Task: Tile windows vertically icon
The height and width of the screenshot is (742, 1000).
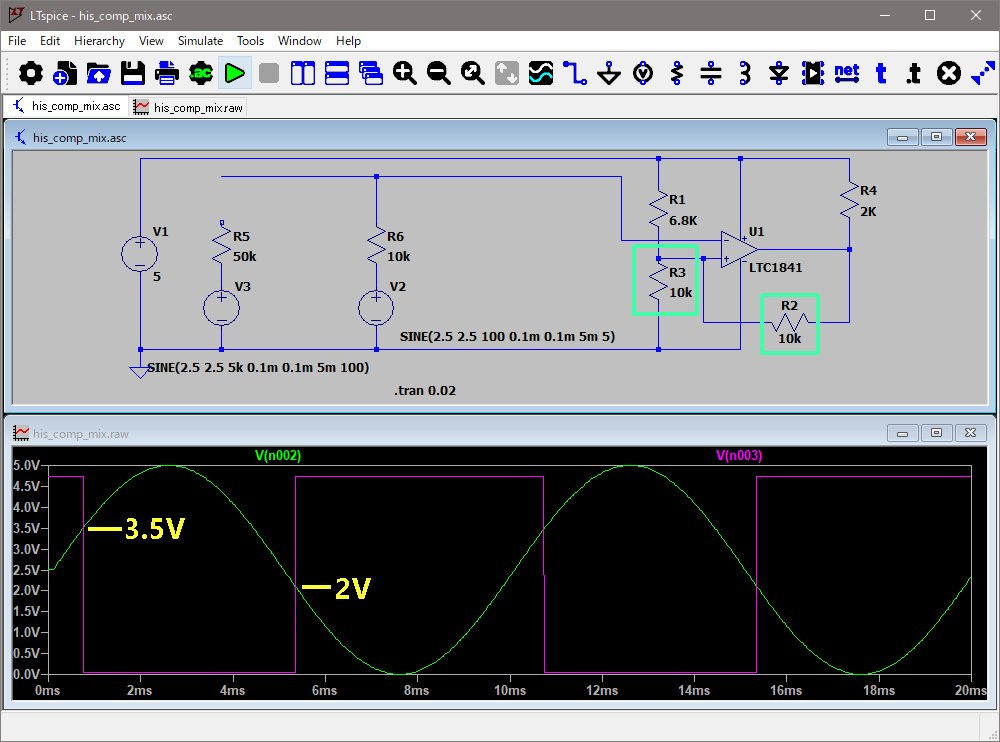Action: (302, 73)
